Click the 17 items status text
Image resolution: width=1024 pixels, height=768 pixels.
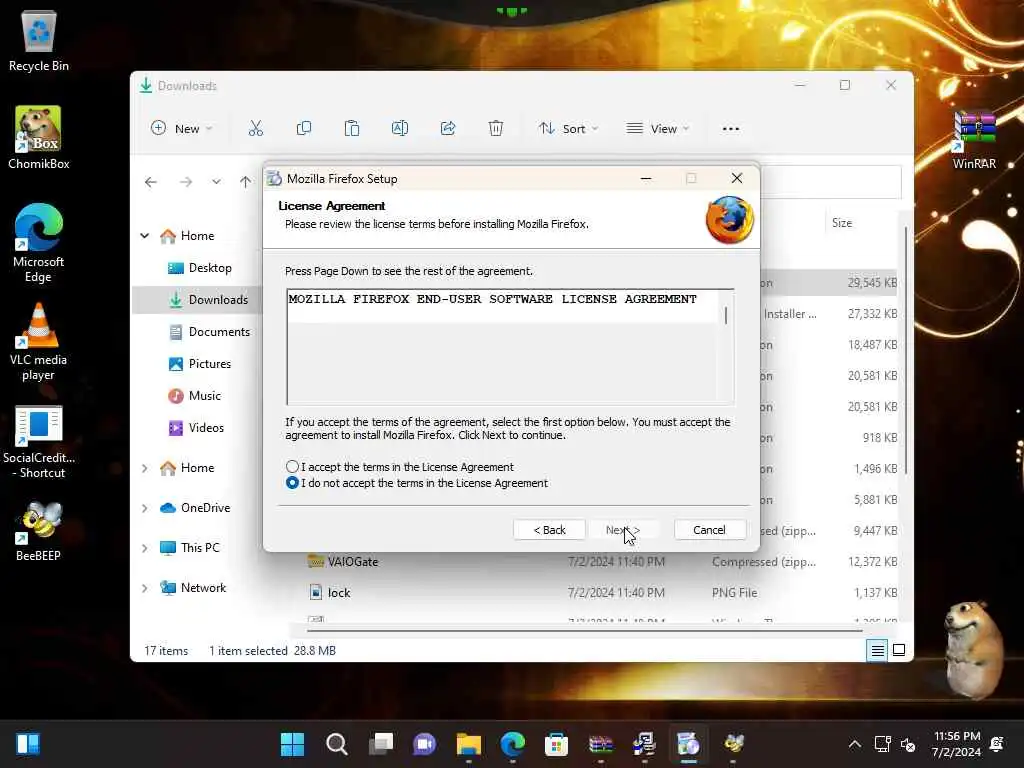point(166,650)
